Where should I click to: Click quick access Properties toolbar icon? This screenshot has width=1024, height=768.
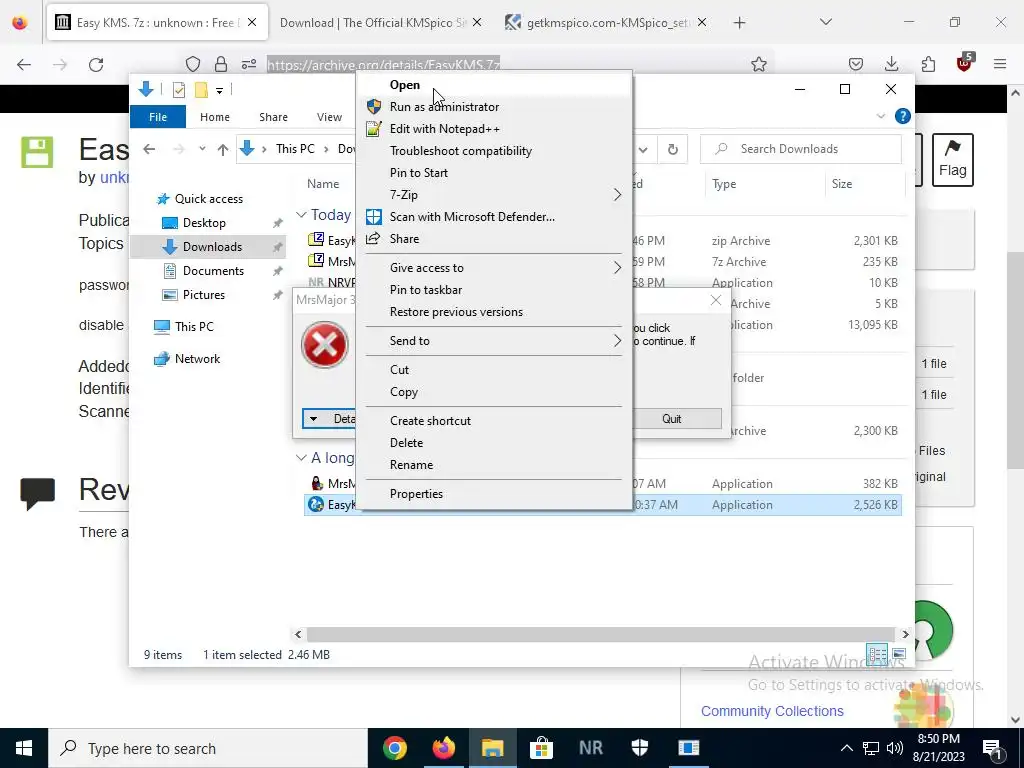pyautogui.click(x=179, y=90)
